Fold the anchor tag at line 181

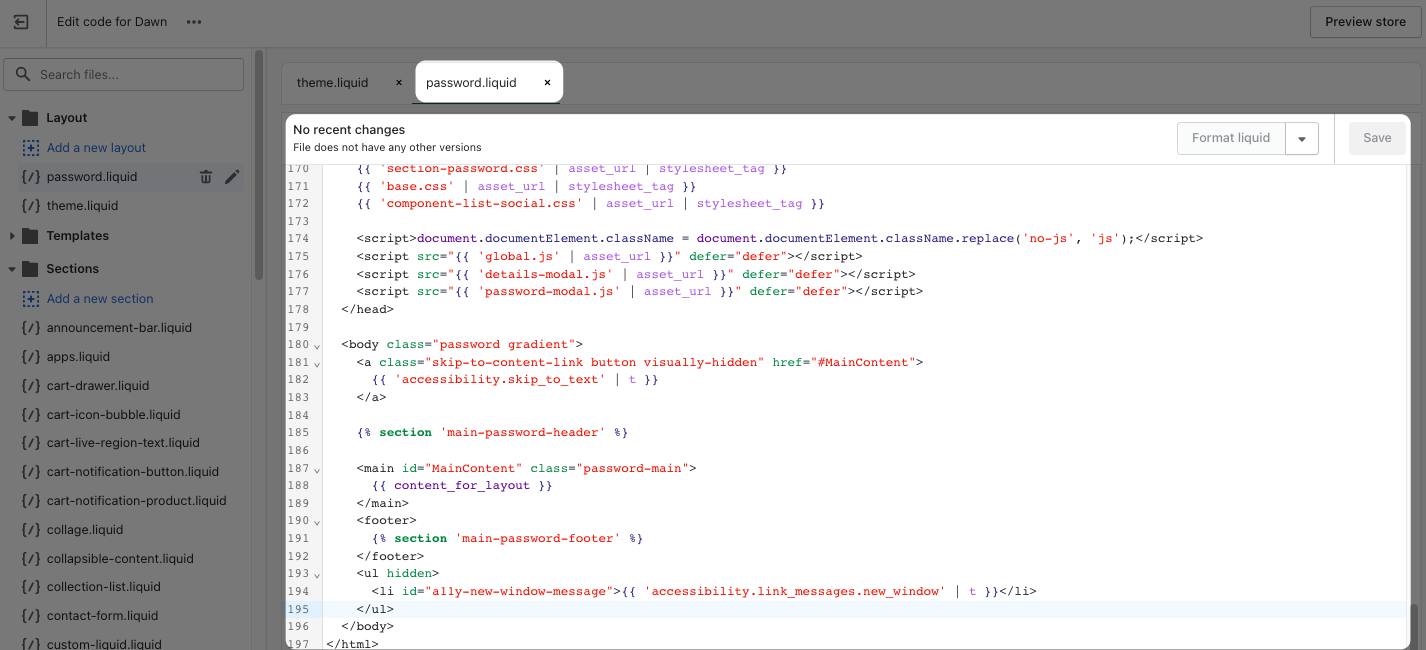317,363
